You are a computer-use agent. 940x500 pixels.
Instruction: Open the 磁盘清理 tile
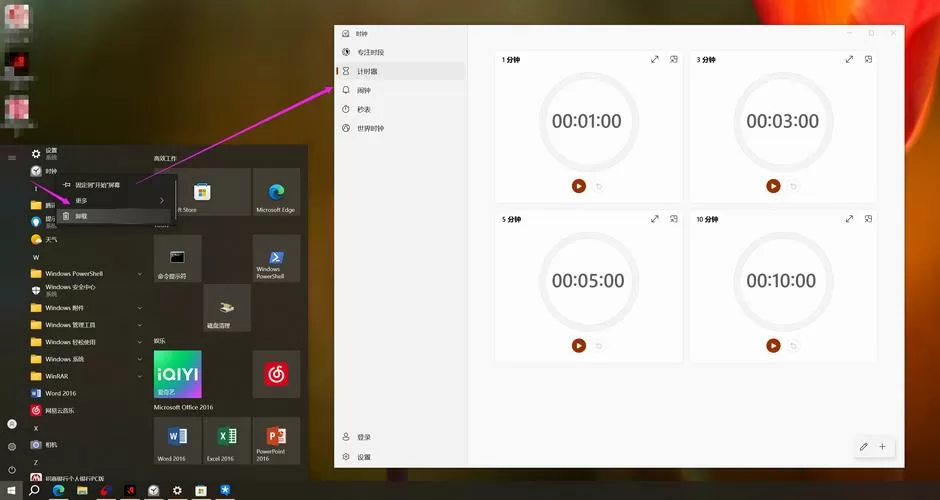click(227, 308)
